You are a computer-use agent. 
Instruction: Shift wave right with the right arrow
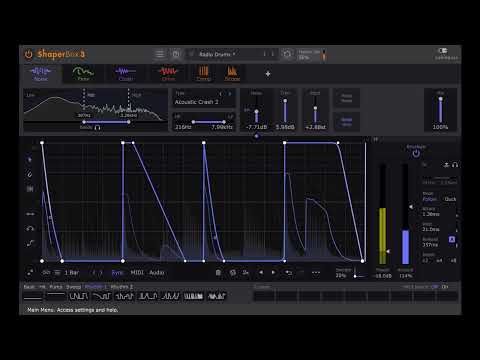273,272
